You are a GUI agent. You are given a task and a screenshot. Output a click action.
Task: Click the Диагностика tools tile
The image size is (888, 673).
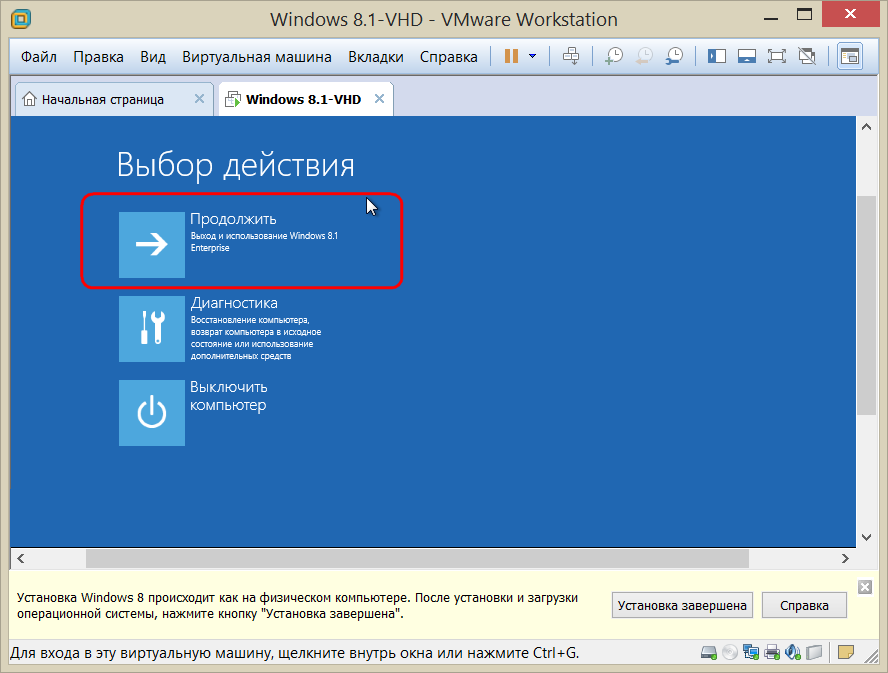152,329
